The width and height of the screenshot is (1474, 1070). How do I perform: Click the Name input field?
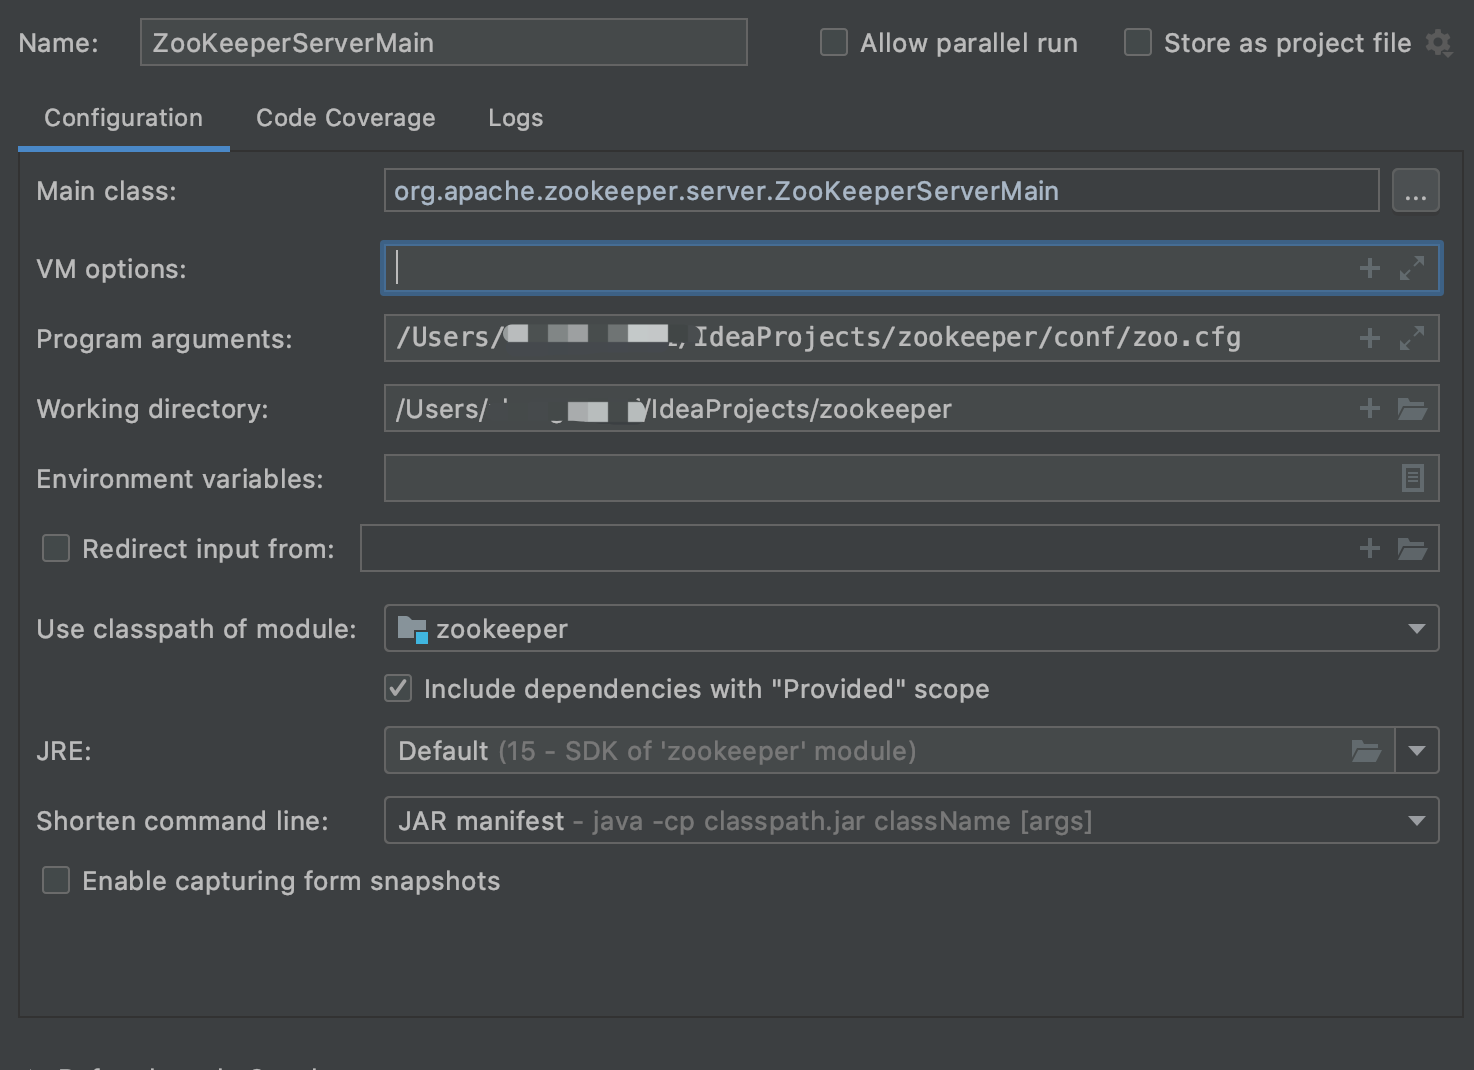point(444,43)
